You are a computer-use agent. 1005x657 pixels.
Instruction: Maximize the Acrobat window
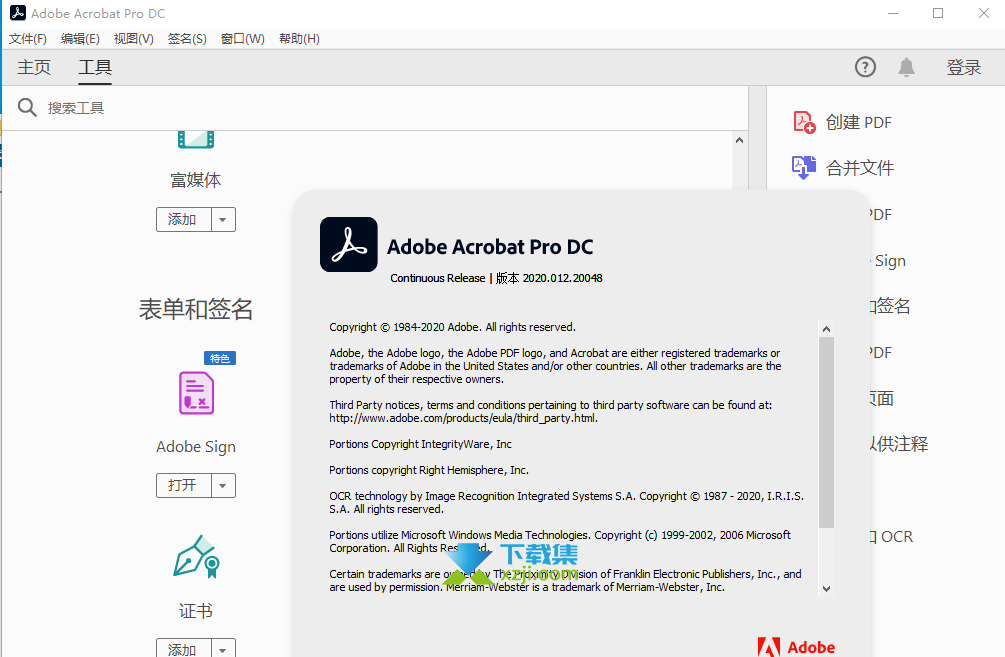(938, 13)
